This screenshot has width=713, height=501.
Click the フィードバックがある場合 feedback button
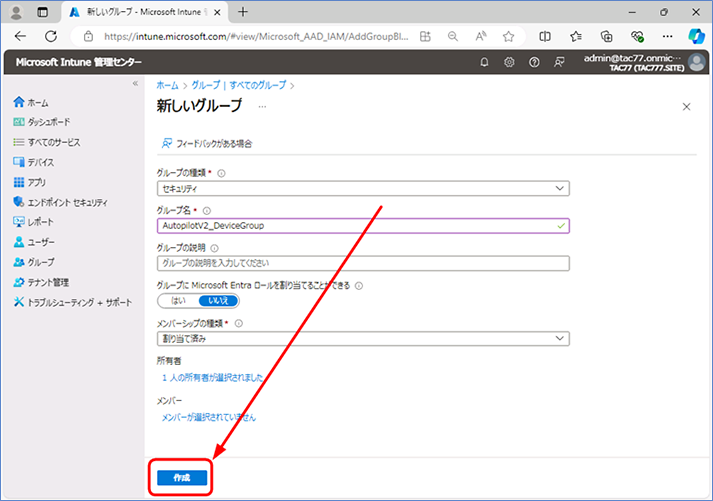(207, 144)
